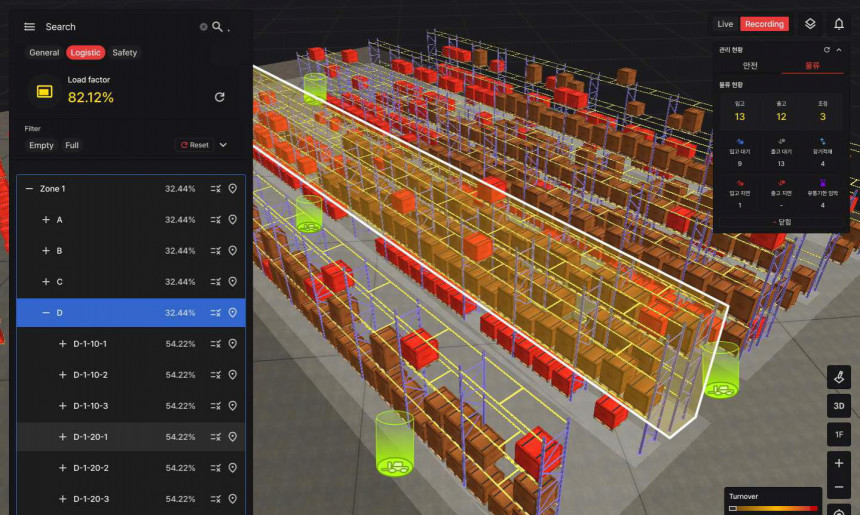Activate the joystick navigation control

pos(839,377)
